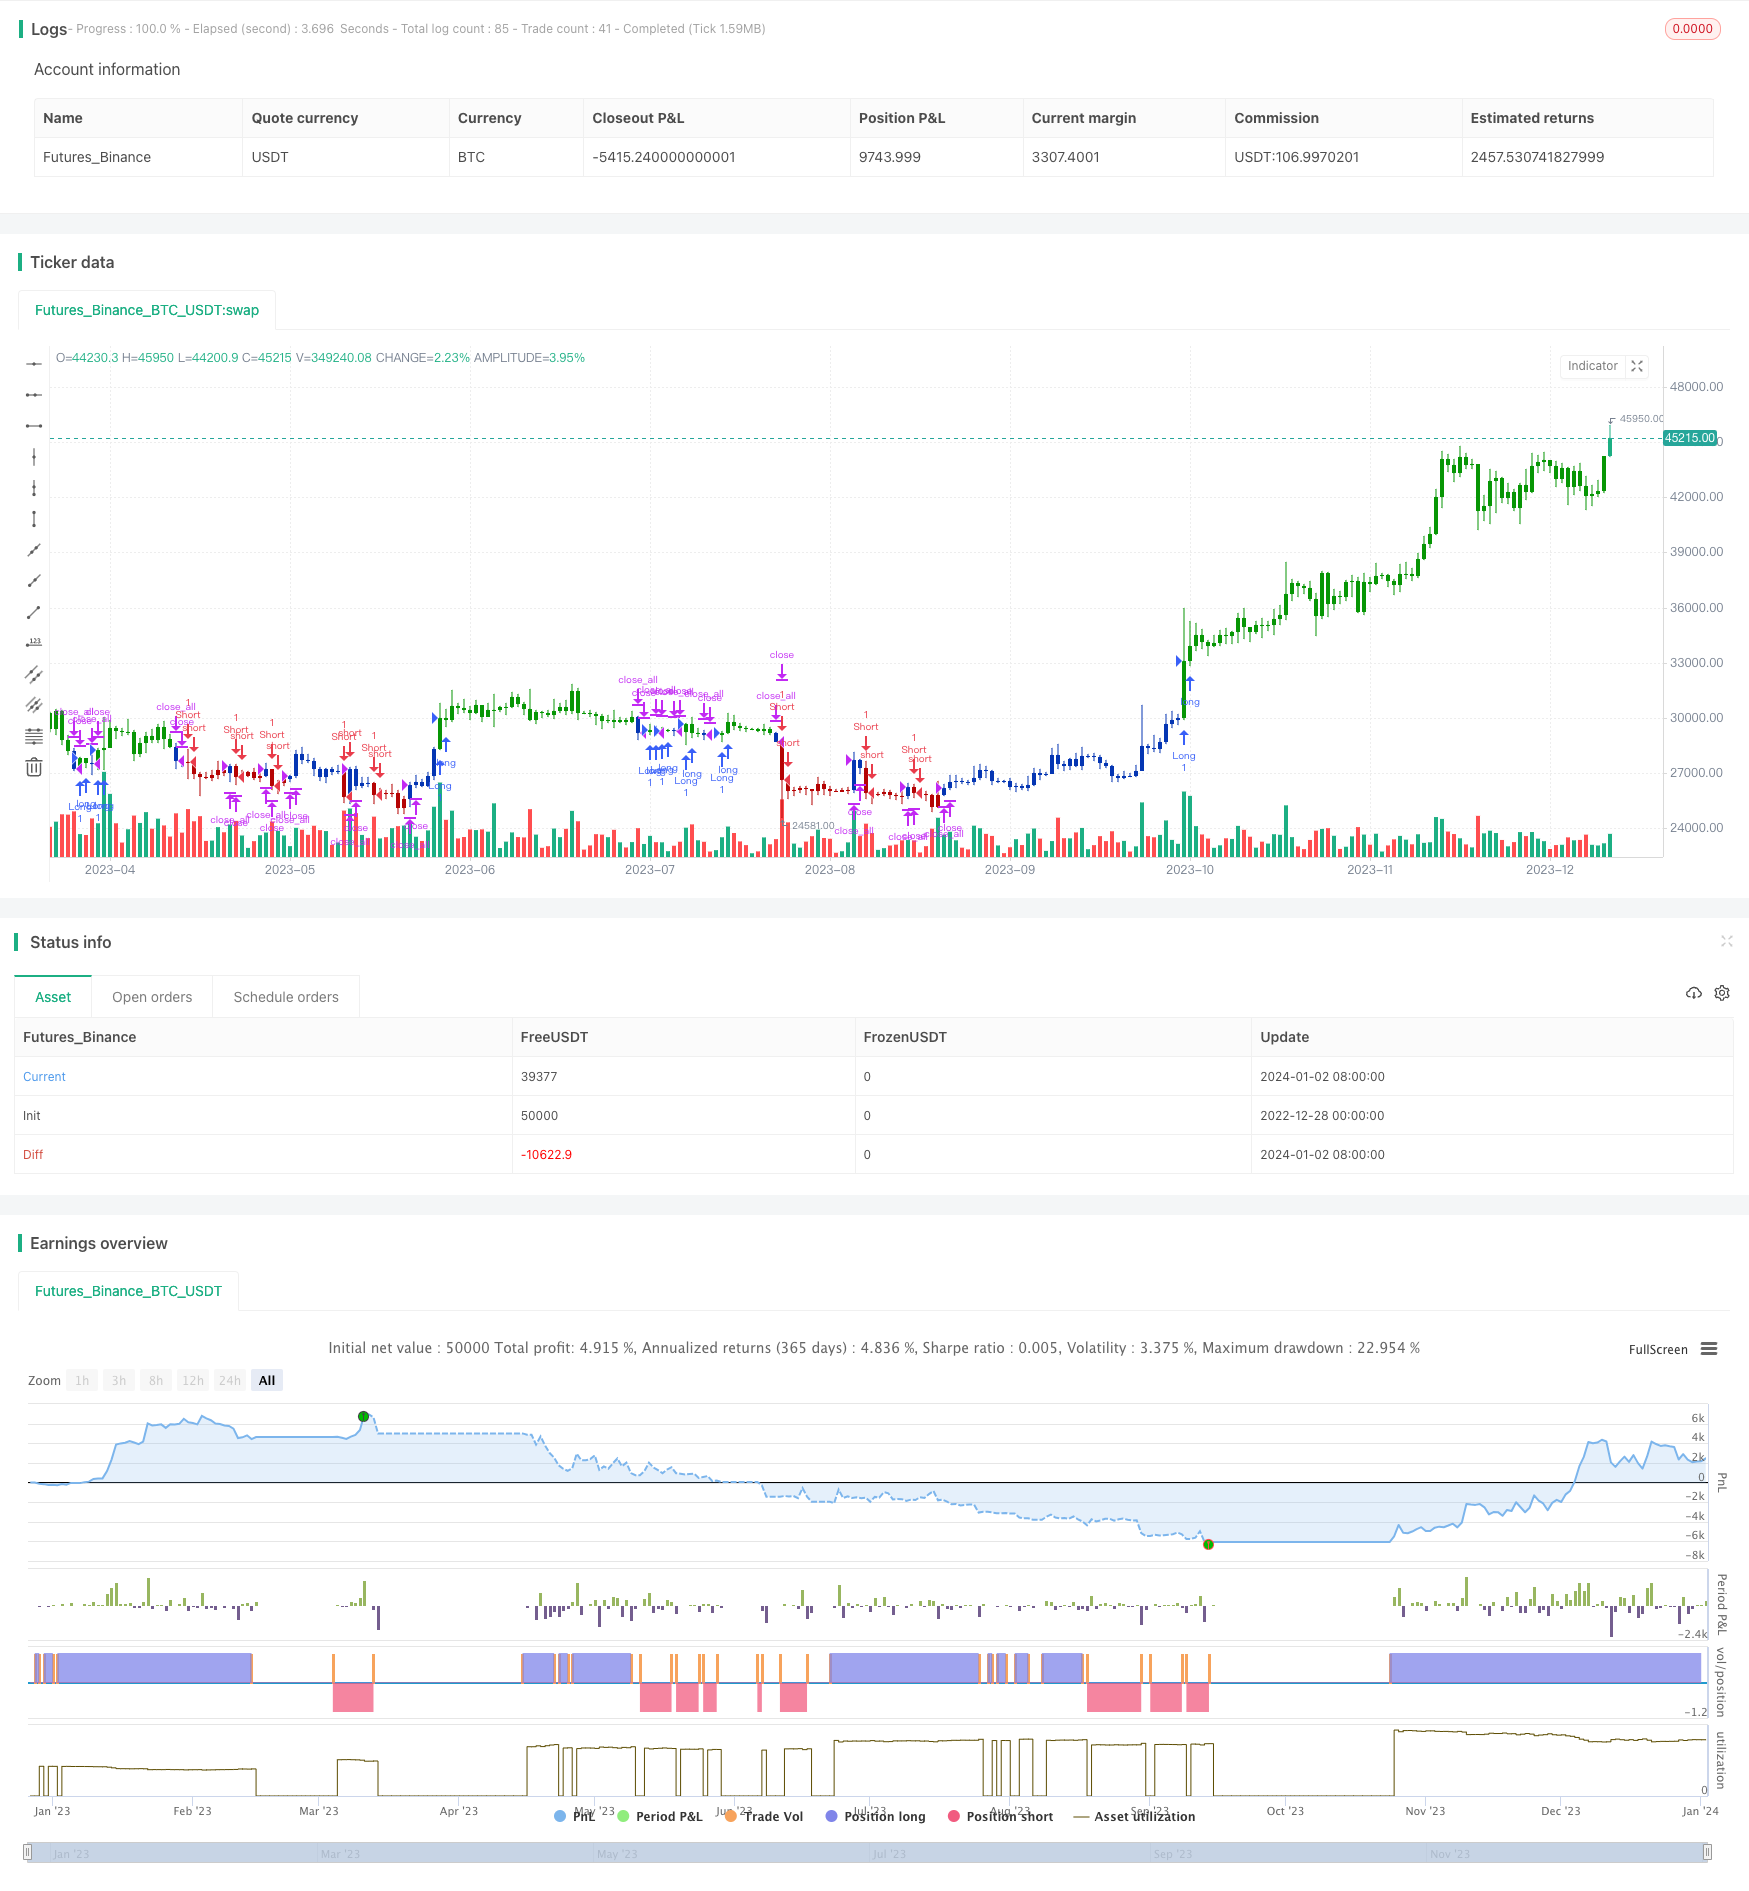
Task: Click the 0.0000 badge in Logs header
Action: point(1692,29)
